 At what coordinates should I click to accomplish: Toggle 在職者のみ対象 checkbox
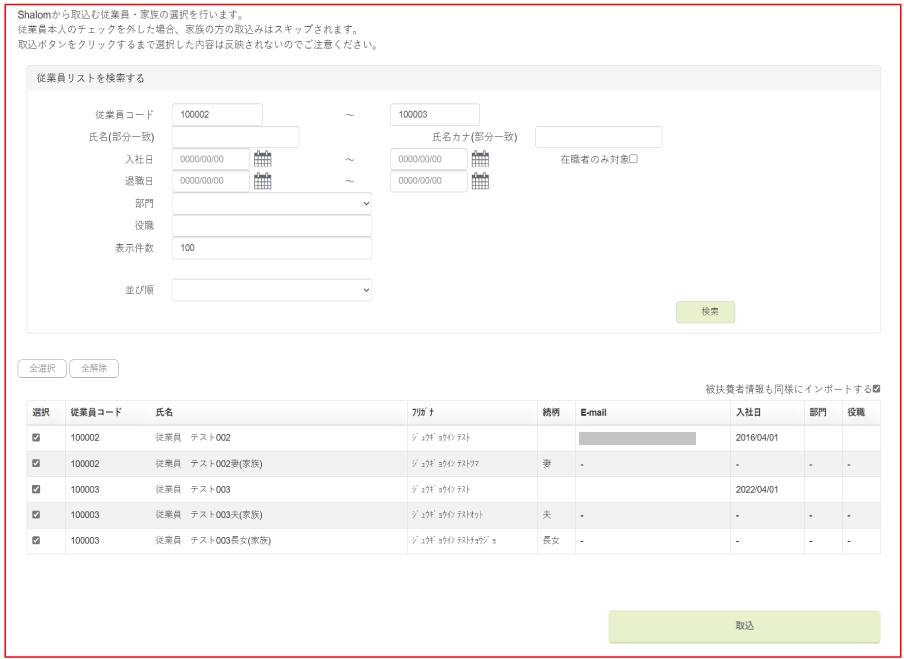pyautogui.click(x=633, y=159)
